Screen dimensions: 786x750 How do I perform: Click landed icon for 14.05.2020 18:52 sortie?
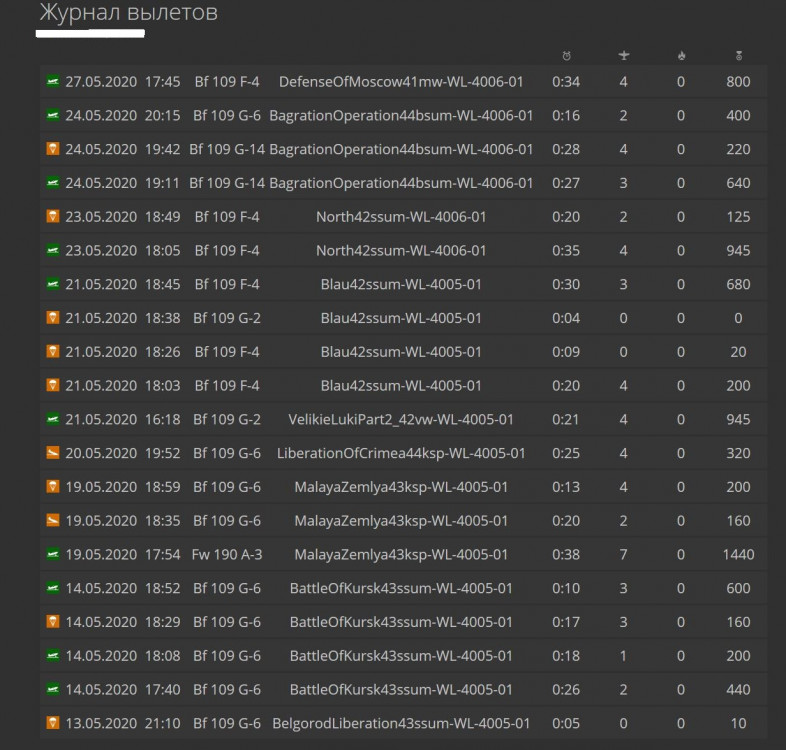tap(53, 587)
